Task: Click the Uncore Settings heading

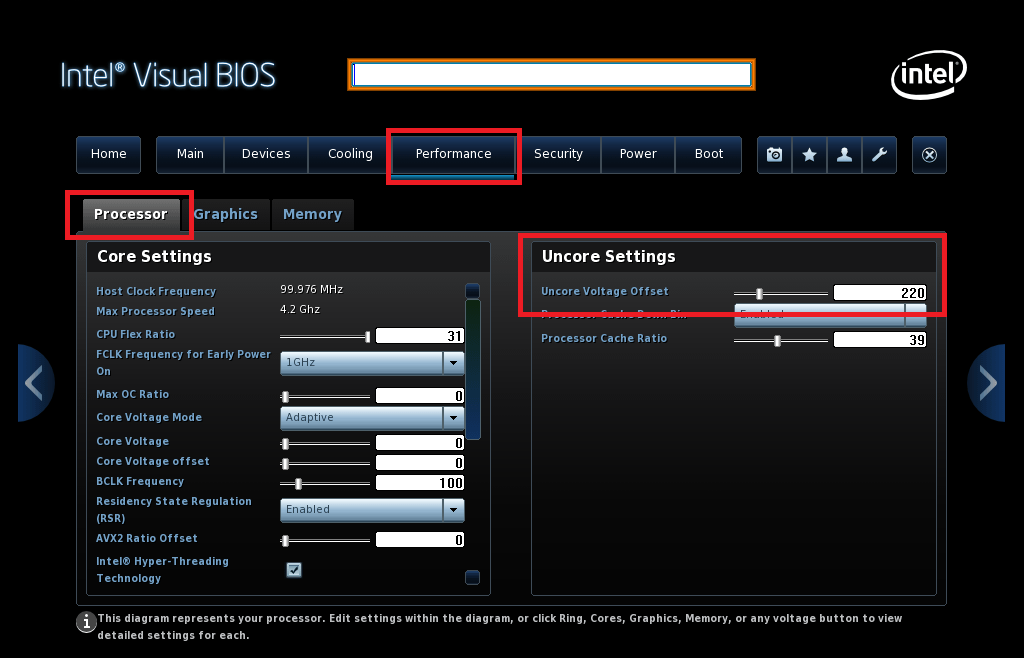Action: [609, 257]
